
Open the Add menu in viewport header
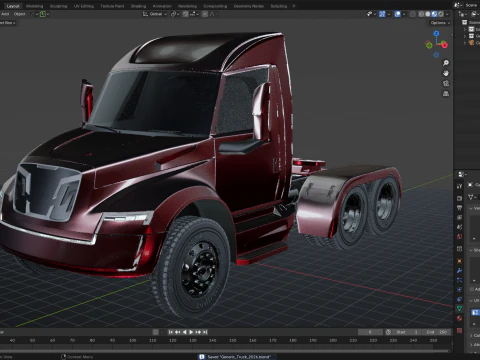point(5,14)
